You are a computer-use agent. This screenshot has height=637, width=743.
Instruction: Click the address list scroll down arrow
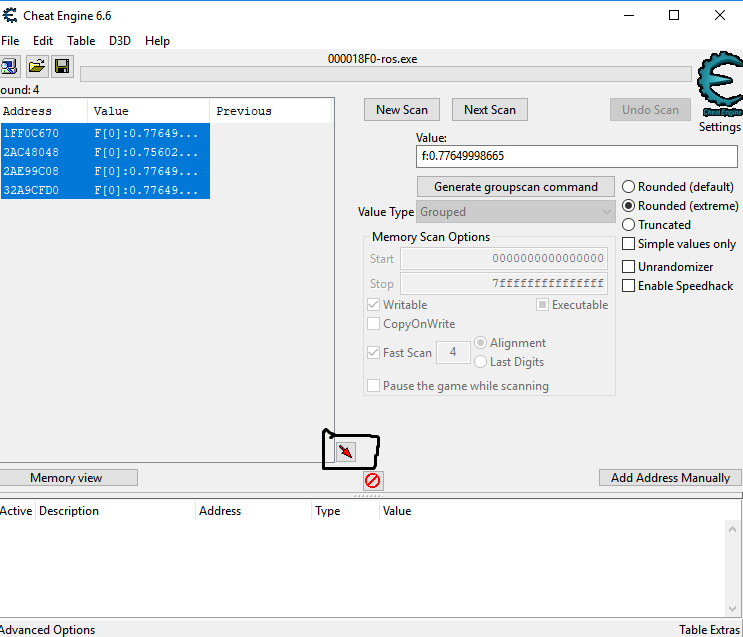coord(733,608)
